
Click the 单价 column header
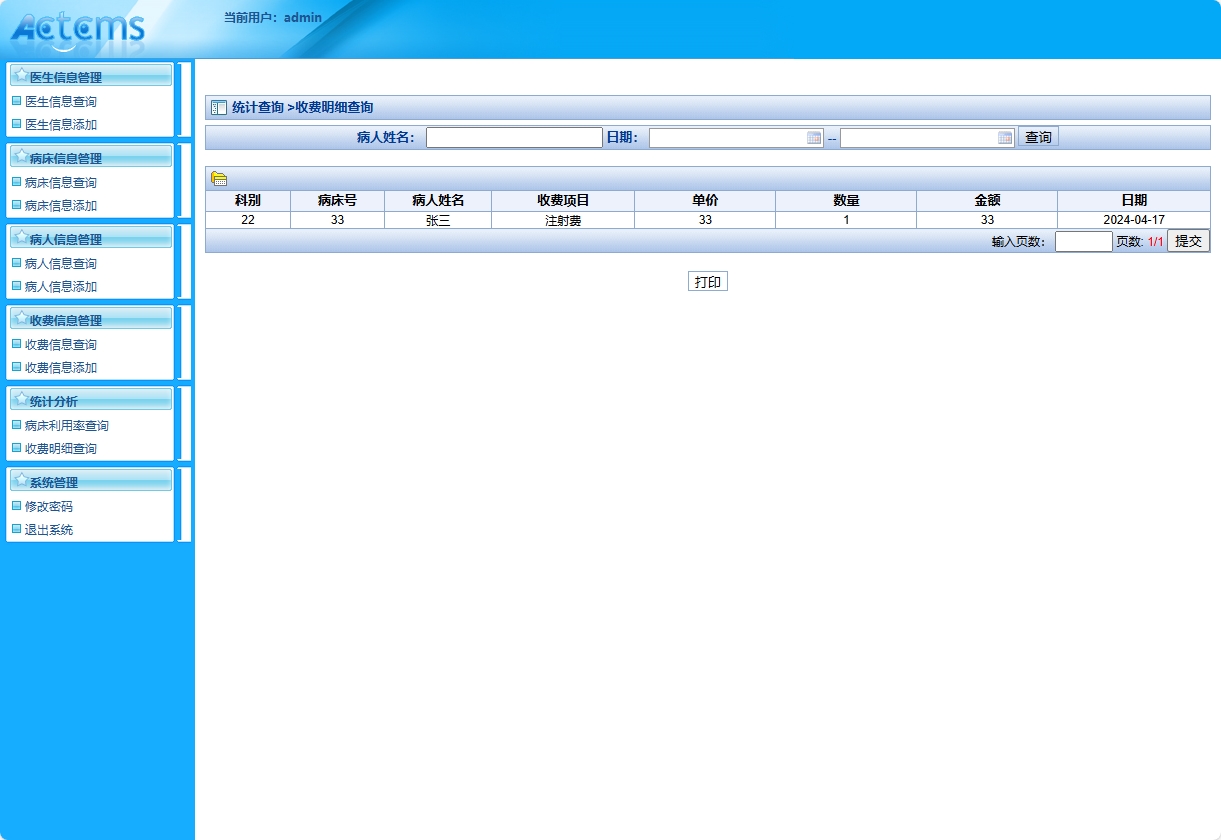[705, 201]
